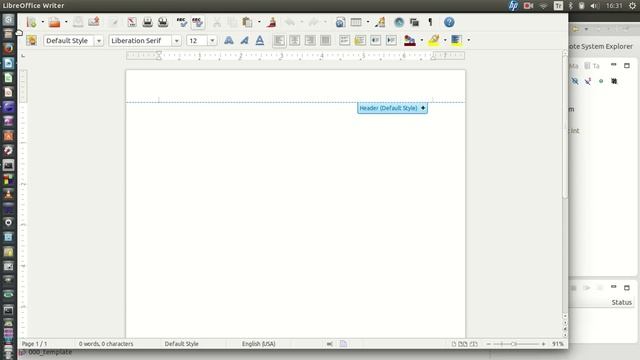The height and width of the screenshot is (360, 640).
Task: Click English (USA) language in status bar
Action: (x=258, y=344)
